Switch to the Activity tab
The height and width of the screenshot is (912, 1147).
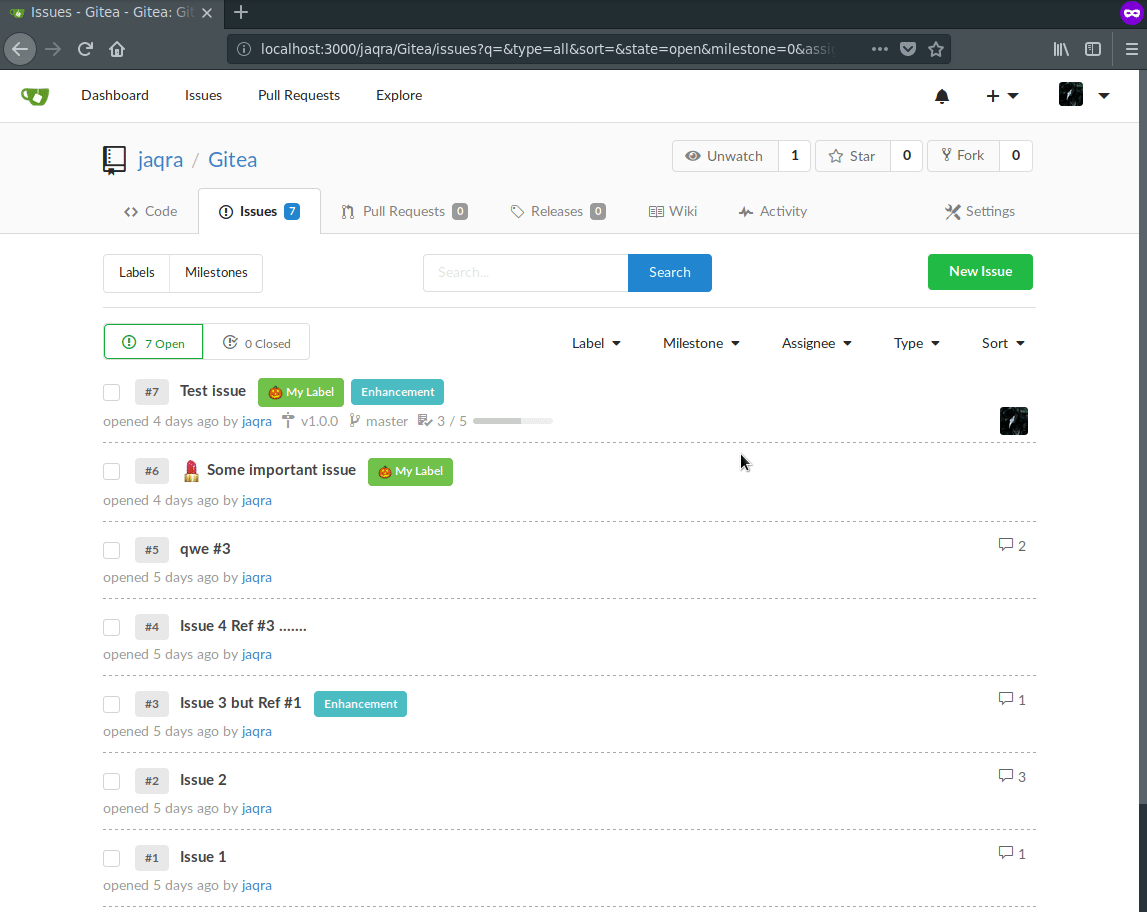click(772, 211)
